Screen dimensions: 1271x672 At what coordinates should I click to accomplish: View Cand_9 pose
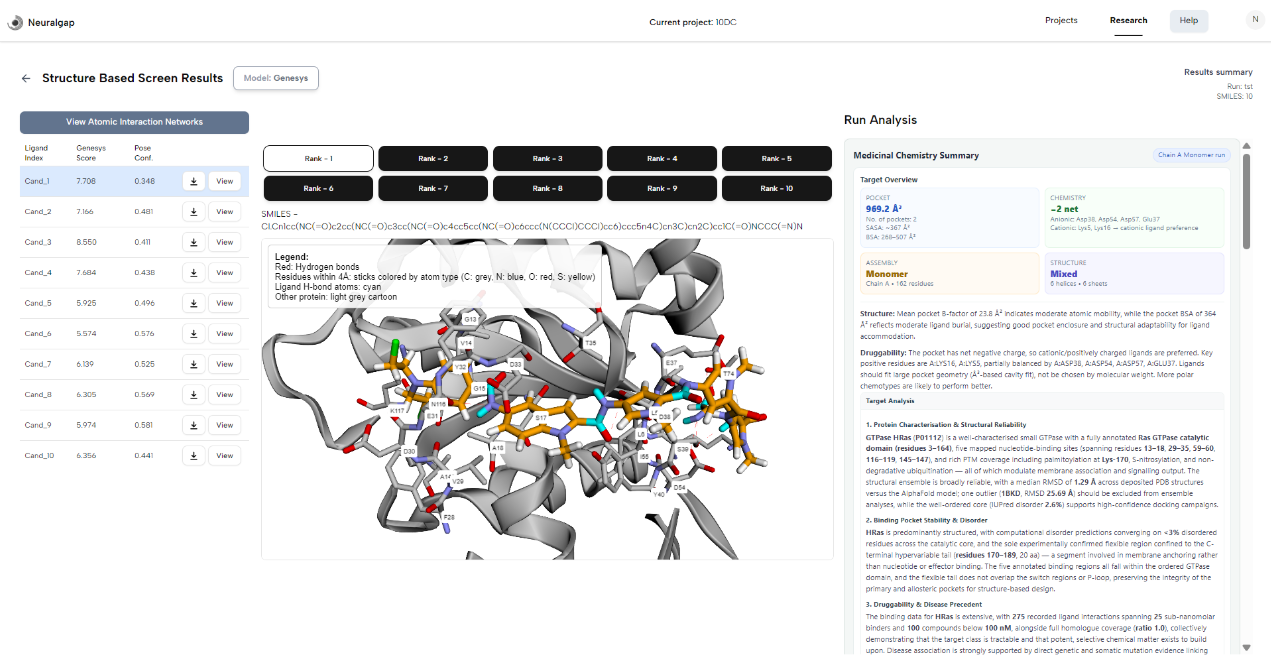pyautogui.click(x=225, y=425)
